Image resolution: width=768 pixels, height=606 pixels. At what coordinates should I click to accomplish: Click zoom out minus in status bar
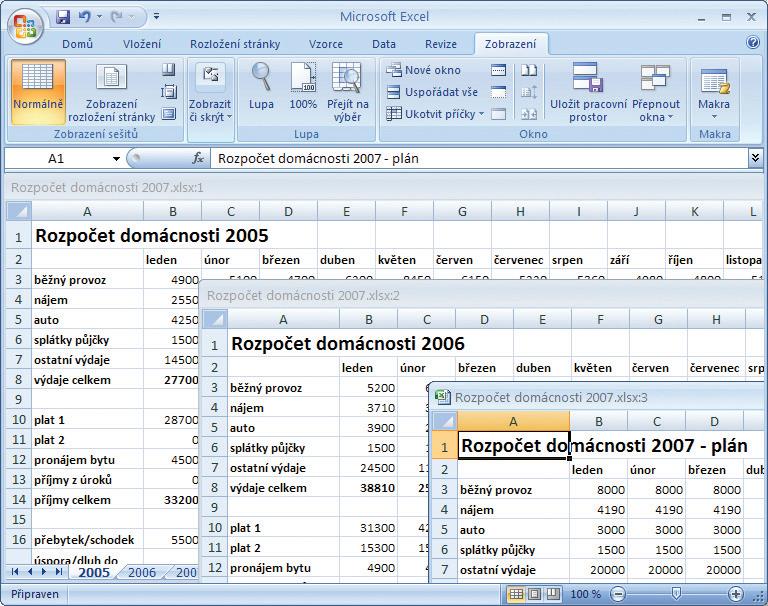pos(618,594)
